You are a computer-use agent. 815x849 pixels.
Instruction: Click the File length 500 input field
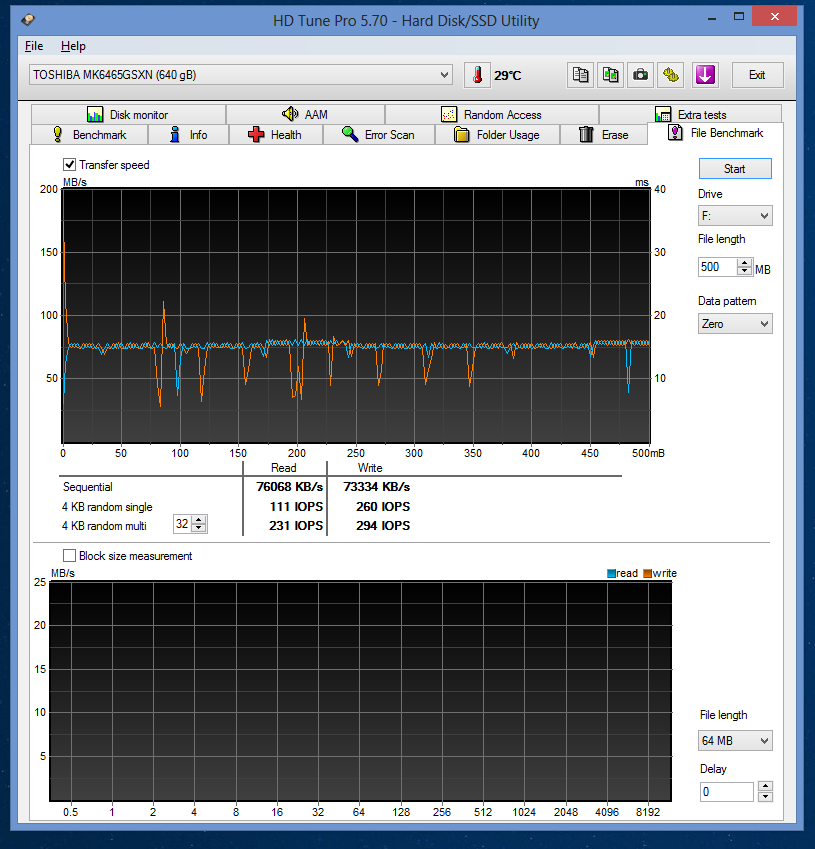[717, 267]
